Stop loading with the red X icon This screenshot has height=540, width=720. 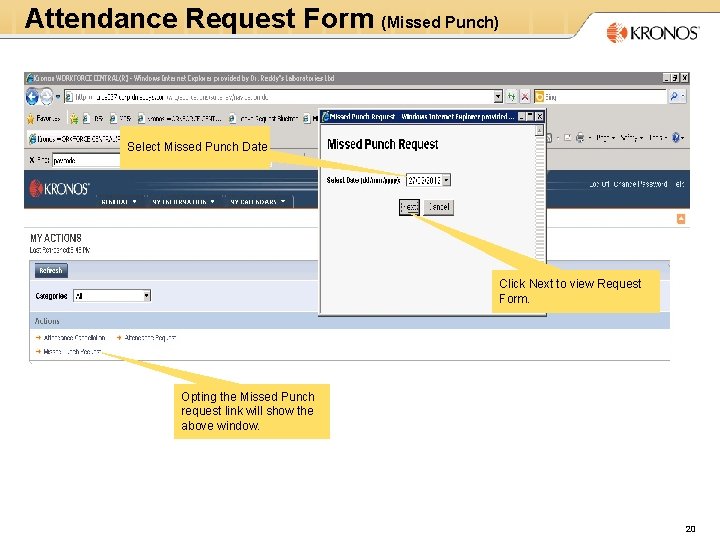[x=525, y=97]
